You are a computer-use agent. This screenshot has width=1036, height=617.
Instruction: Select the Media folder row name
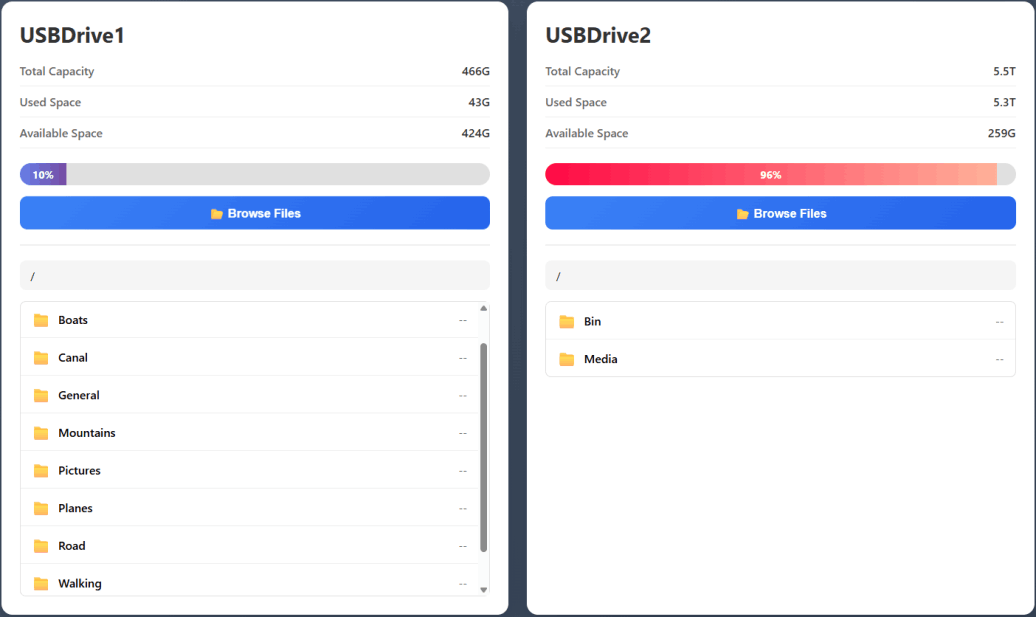pos(601,359)
